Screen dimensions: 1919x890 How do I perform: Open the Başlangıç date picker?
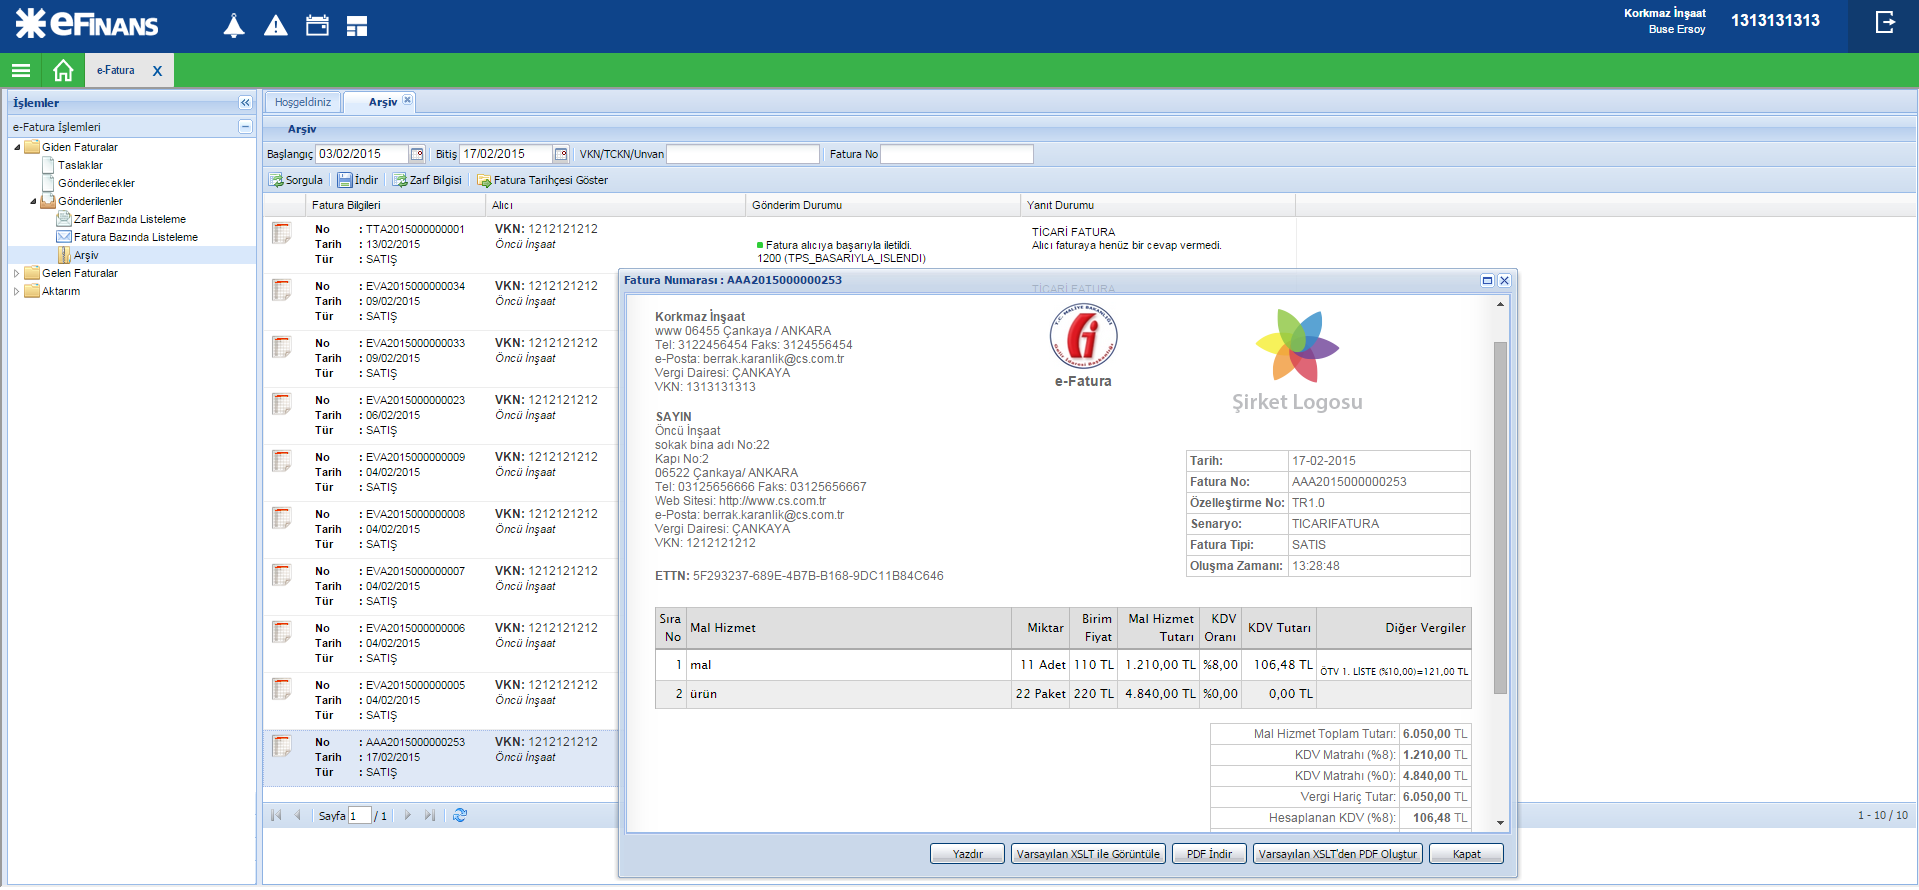coord(418,154)
